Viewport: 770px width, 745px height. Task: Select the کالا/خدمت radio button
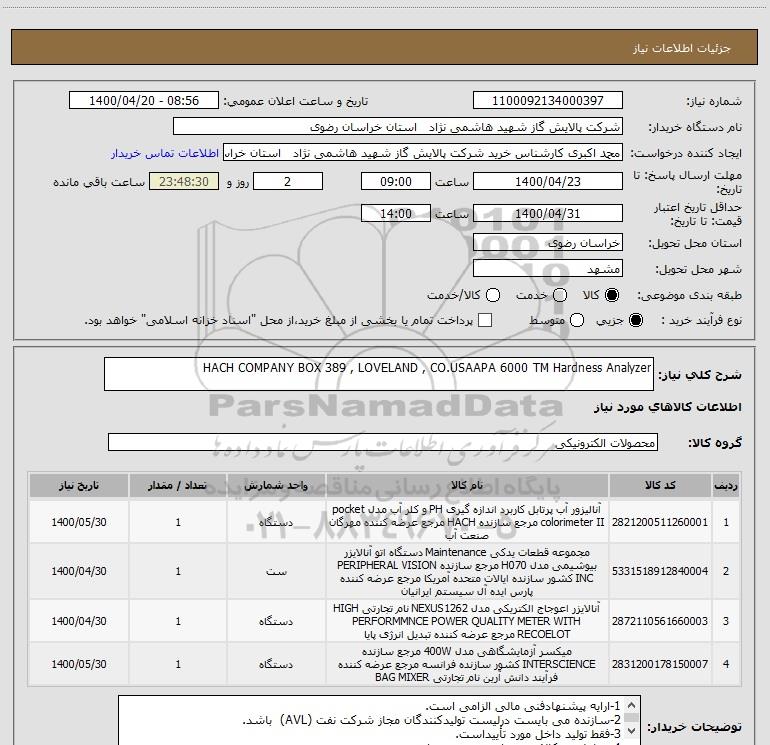click(x=493, y=295)
